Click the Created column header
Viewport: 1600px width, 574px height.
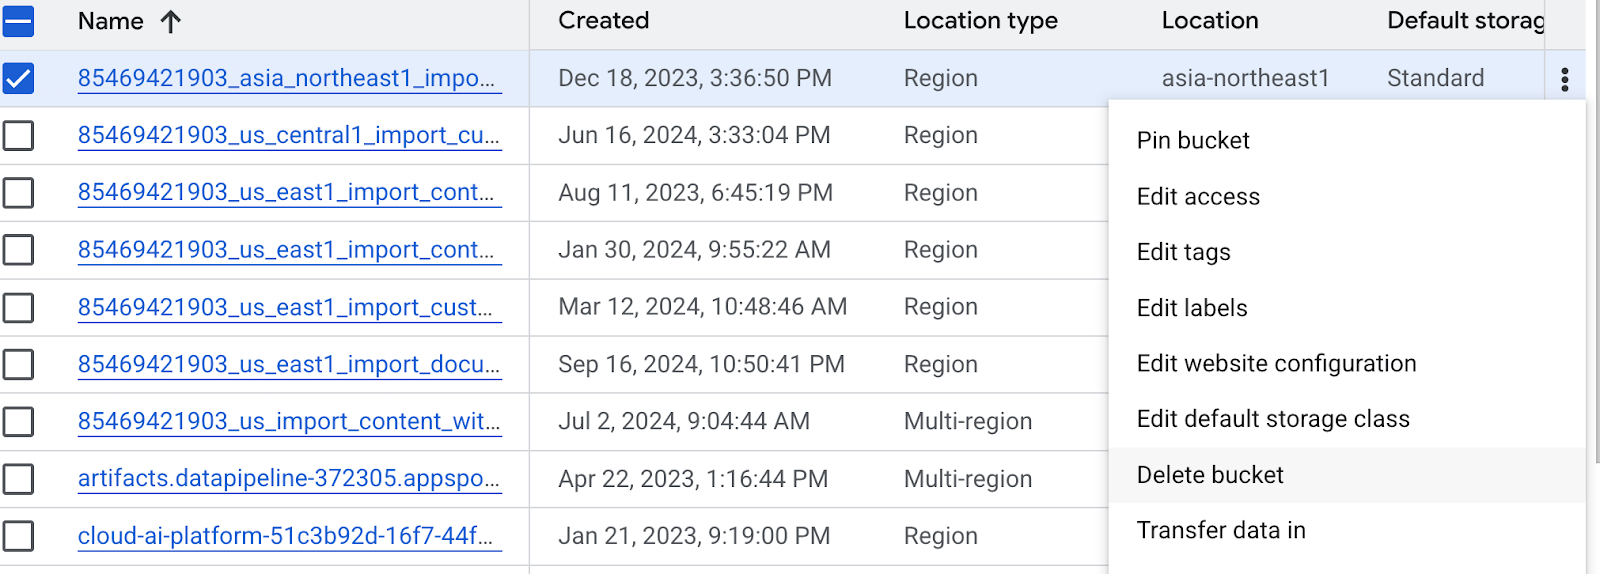pyautogui.click(x=603, y=21)
